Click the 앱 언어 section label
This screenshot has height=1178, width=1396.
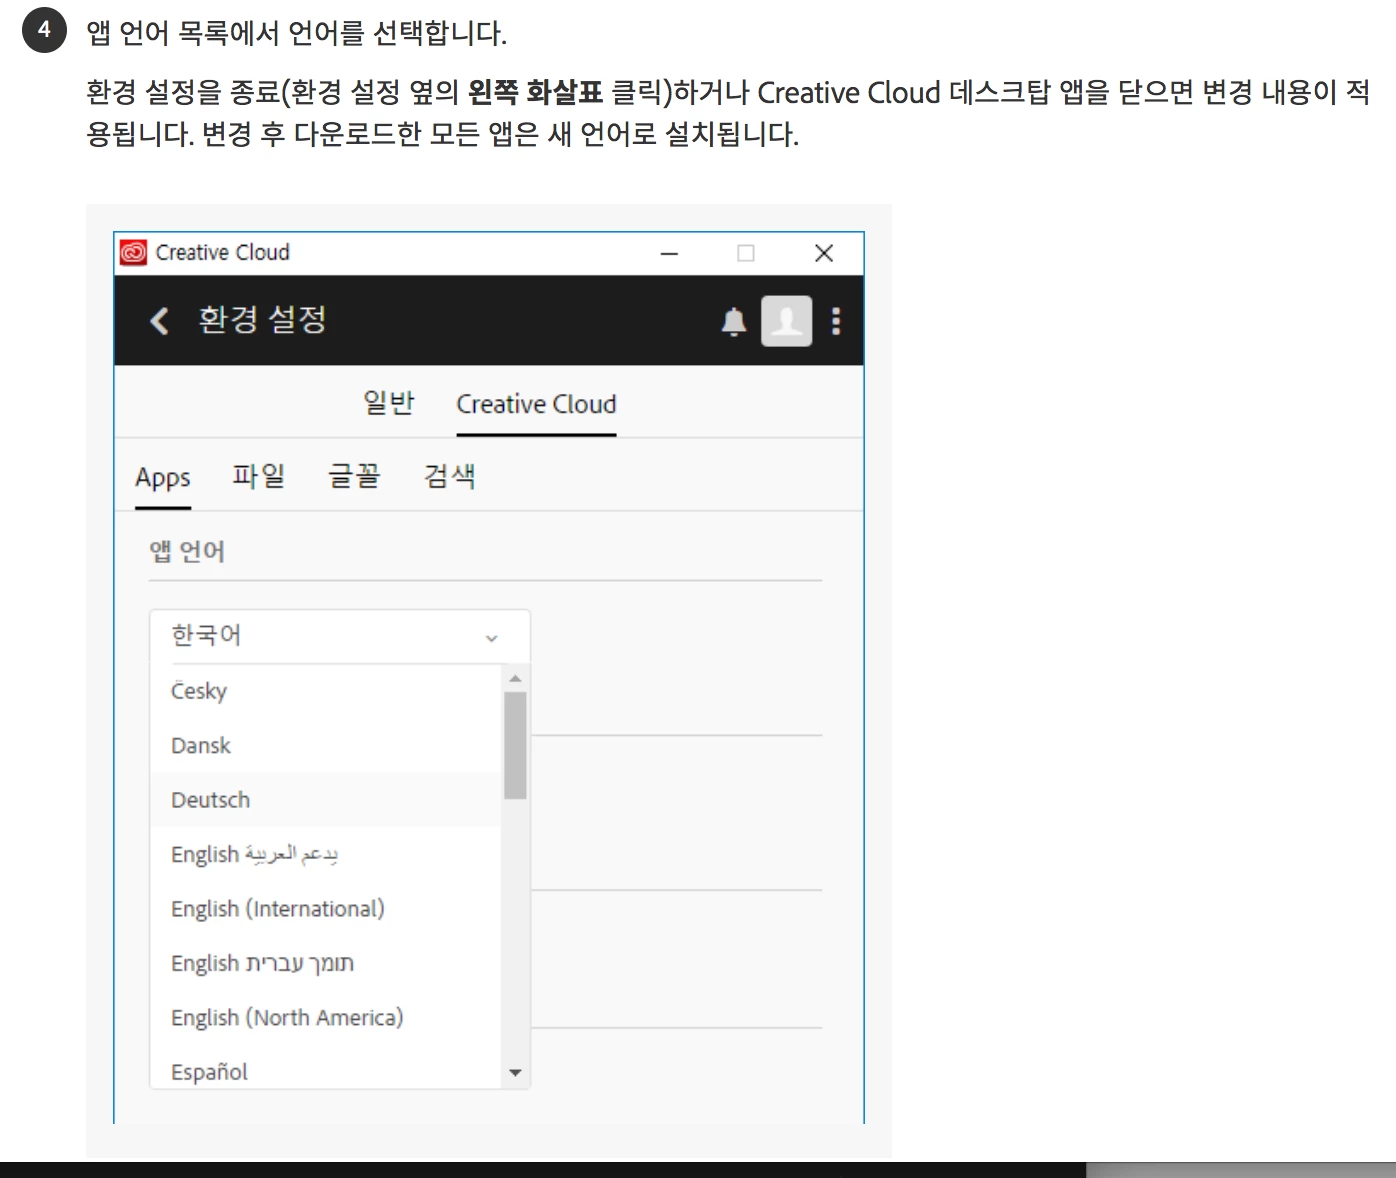(x=187, y=551)
